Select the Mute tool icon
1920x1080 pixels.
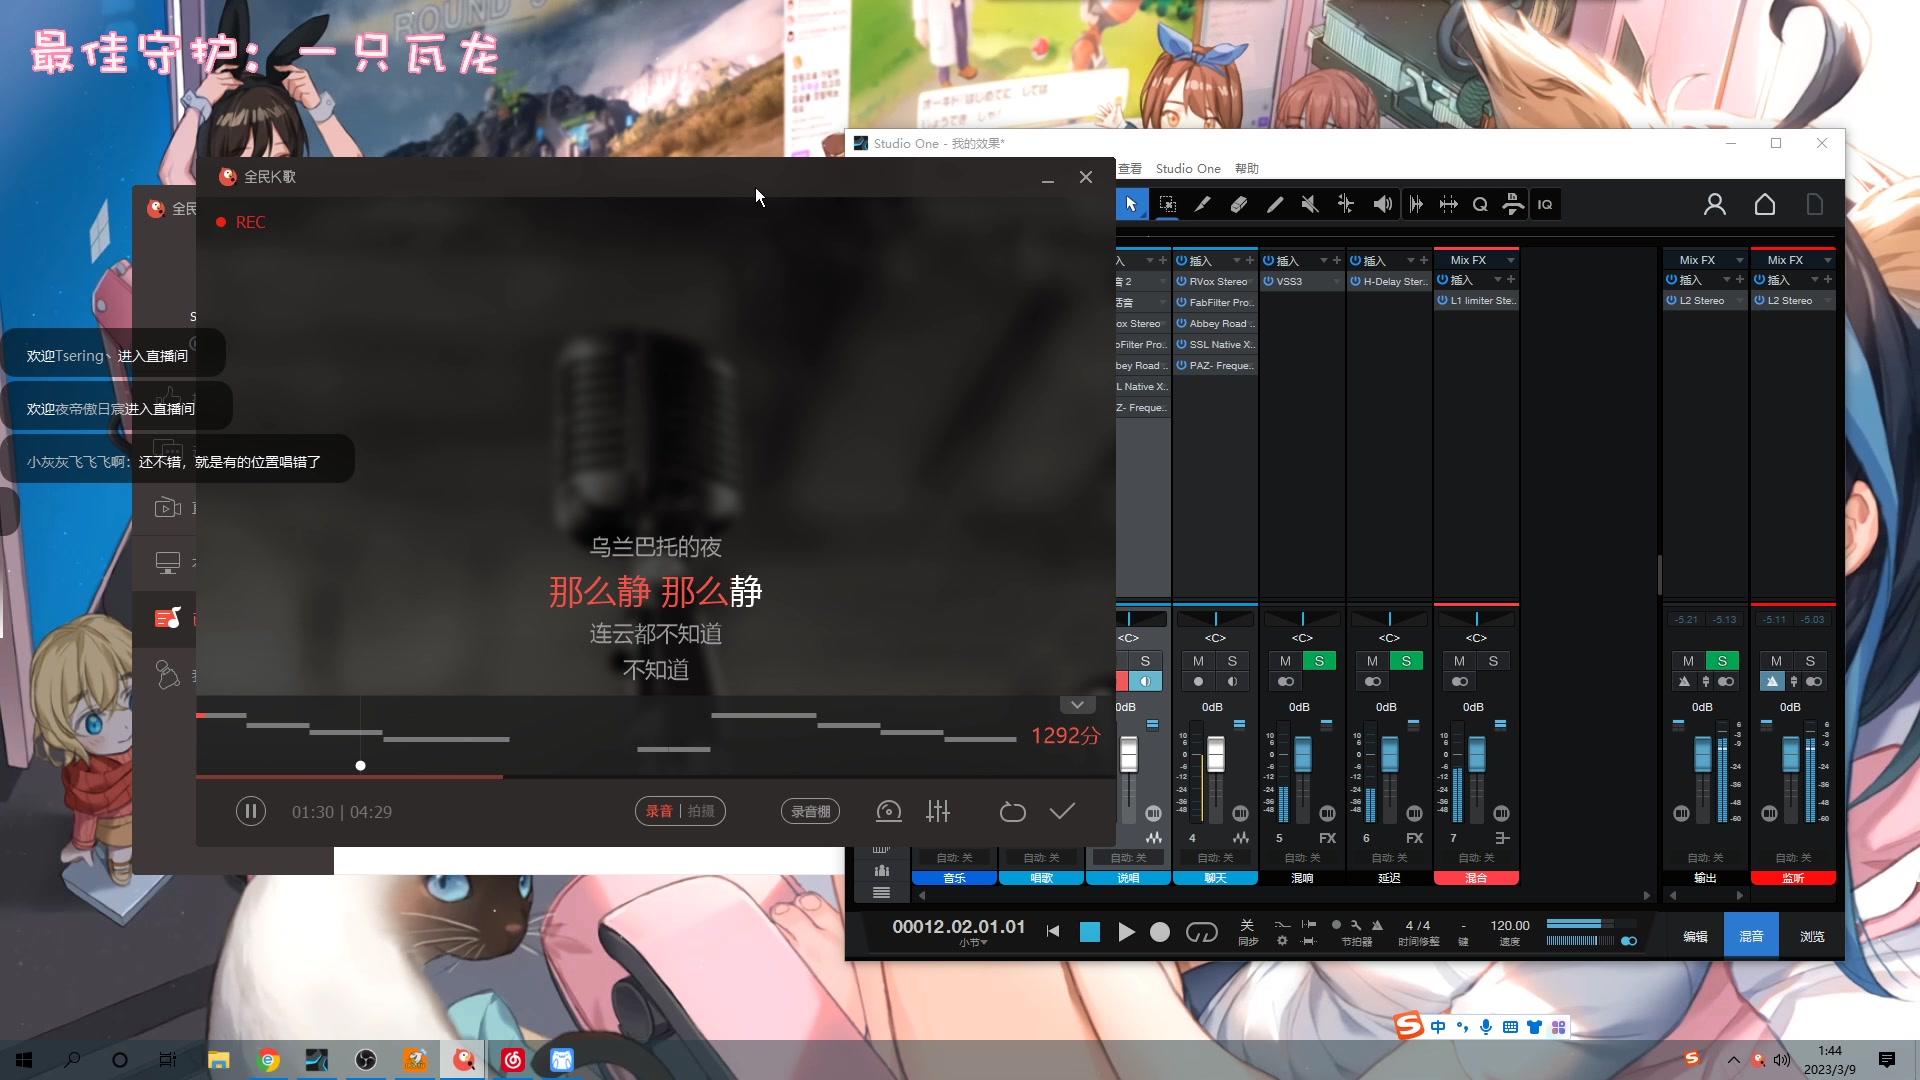pos(1310,204)
